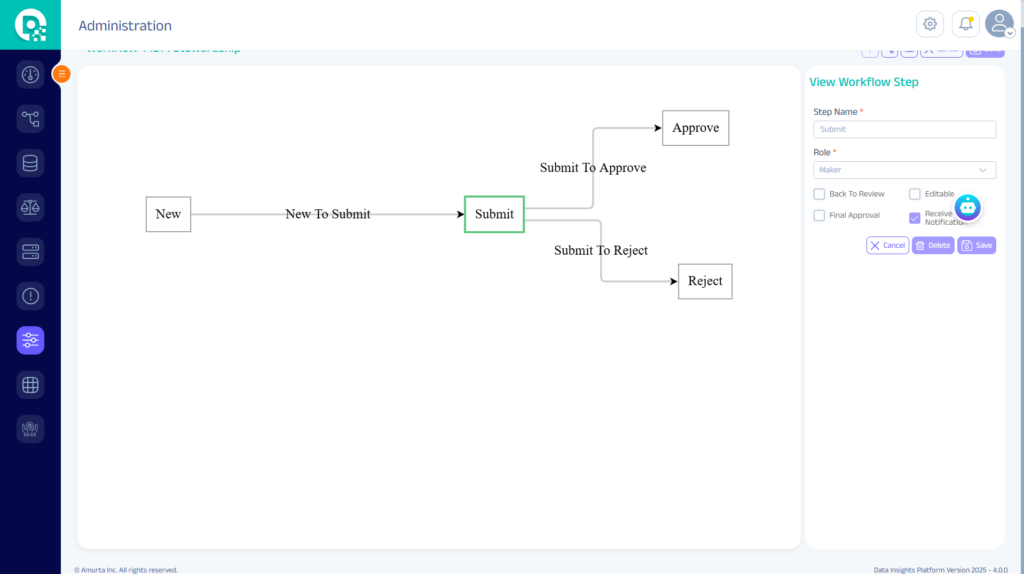This screenshot has width=1024, height=574.
Task: Enable the Back To Review checkbox
Action: coord(819,194)
